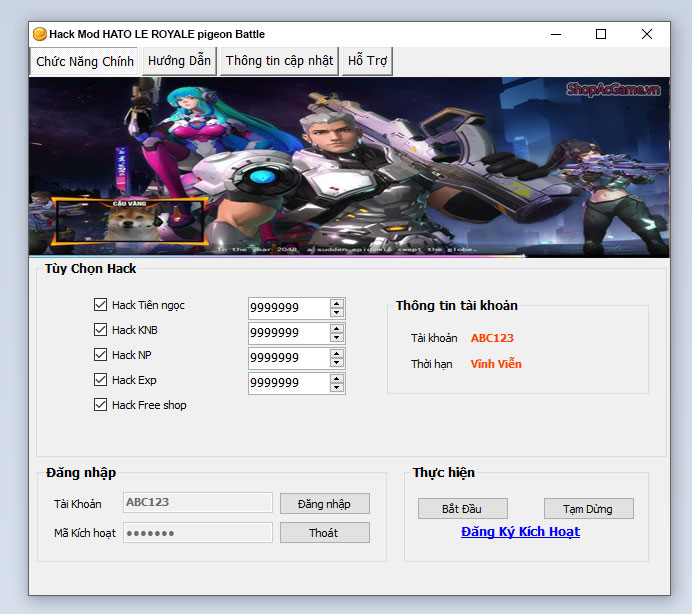Open the Chức Năng Chính tab
Viewport: 693px width, 616px height.
tap(85, 61)
